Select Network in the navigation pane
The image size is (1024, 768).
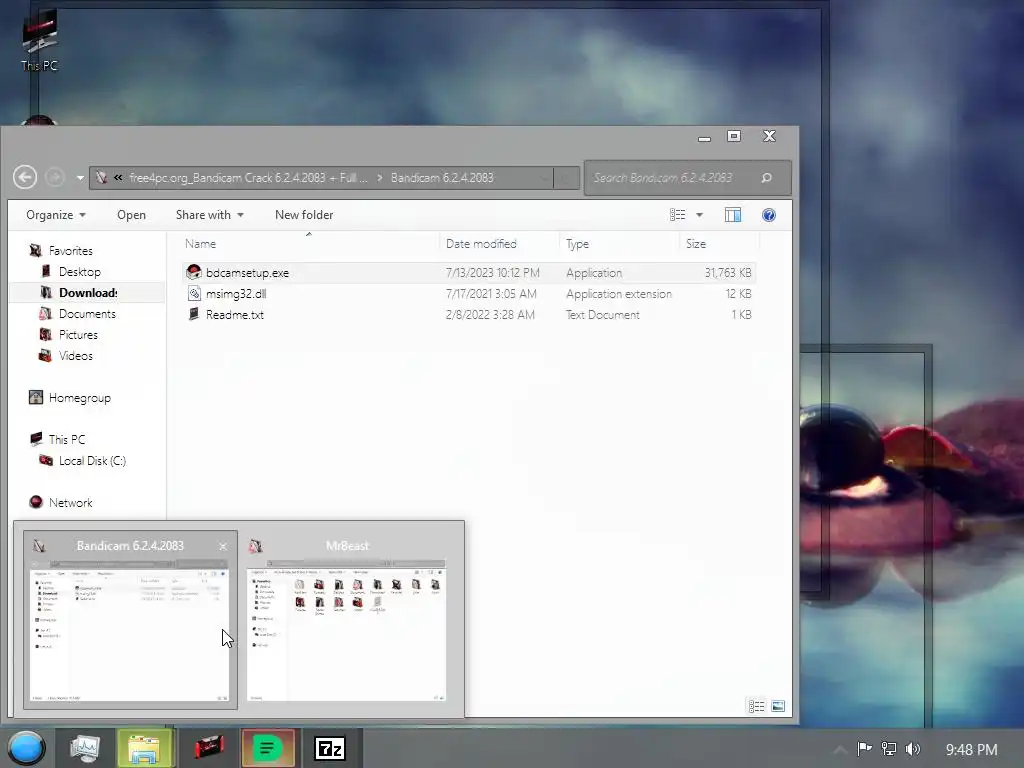(x=71, y=502)
